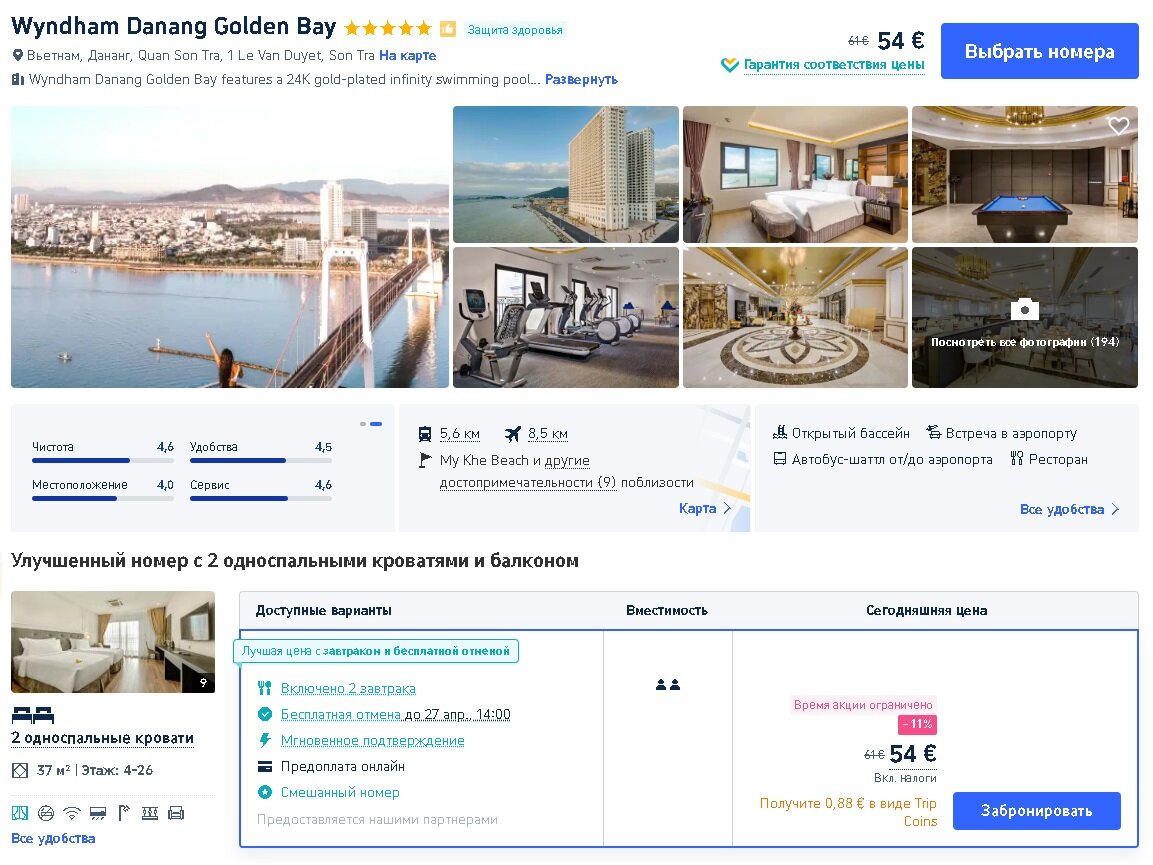Click the thumbs-up badge after the stars

point(448,29)
